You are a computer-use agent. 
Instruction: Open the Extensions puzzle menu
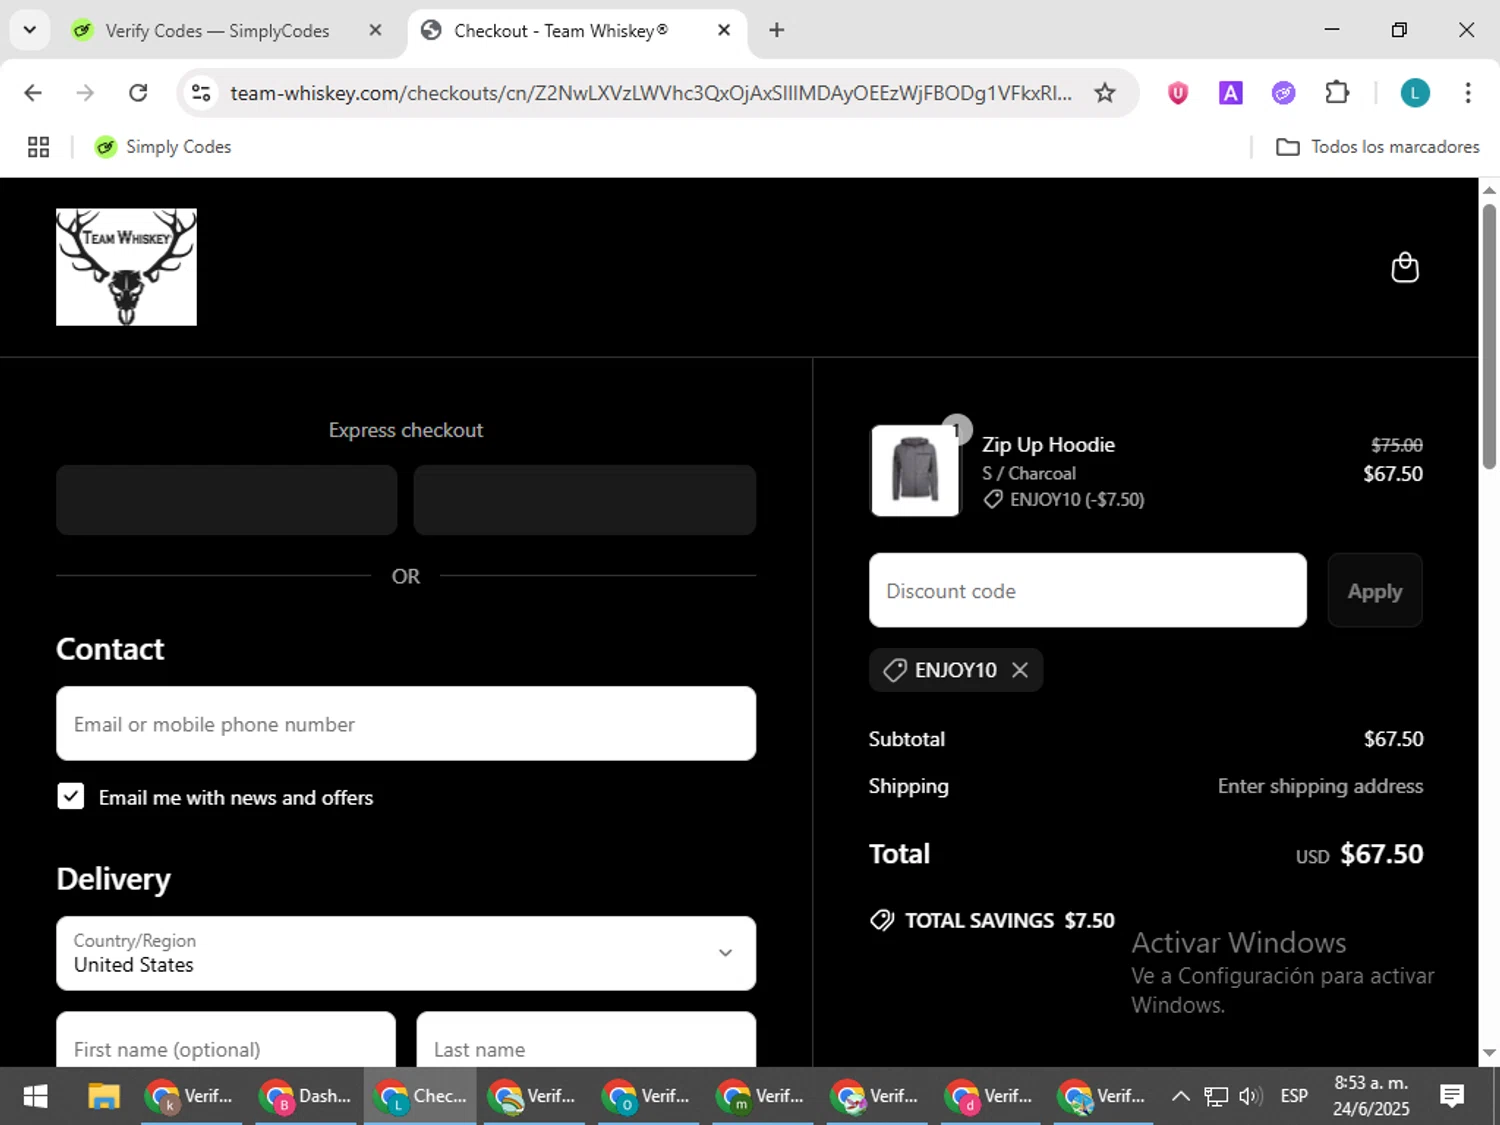(1337, 93)
